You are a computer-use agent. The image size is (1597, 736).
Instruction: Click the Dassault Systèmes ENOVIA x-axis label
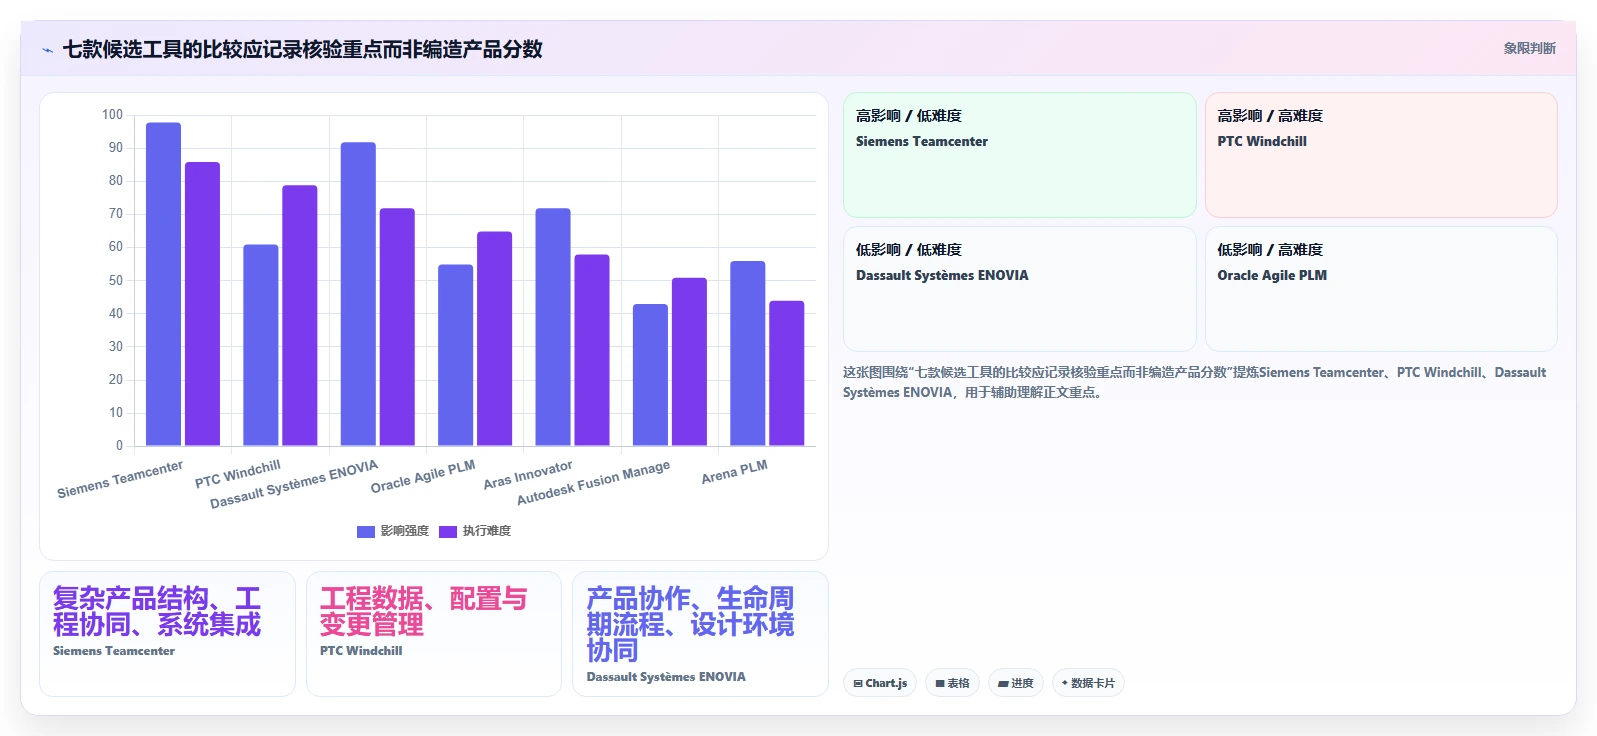click(294, 484)
